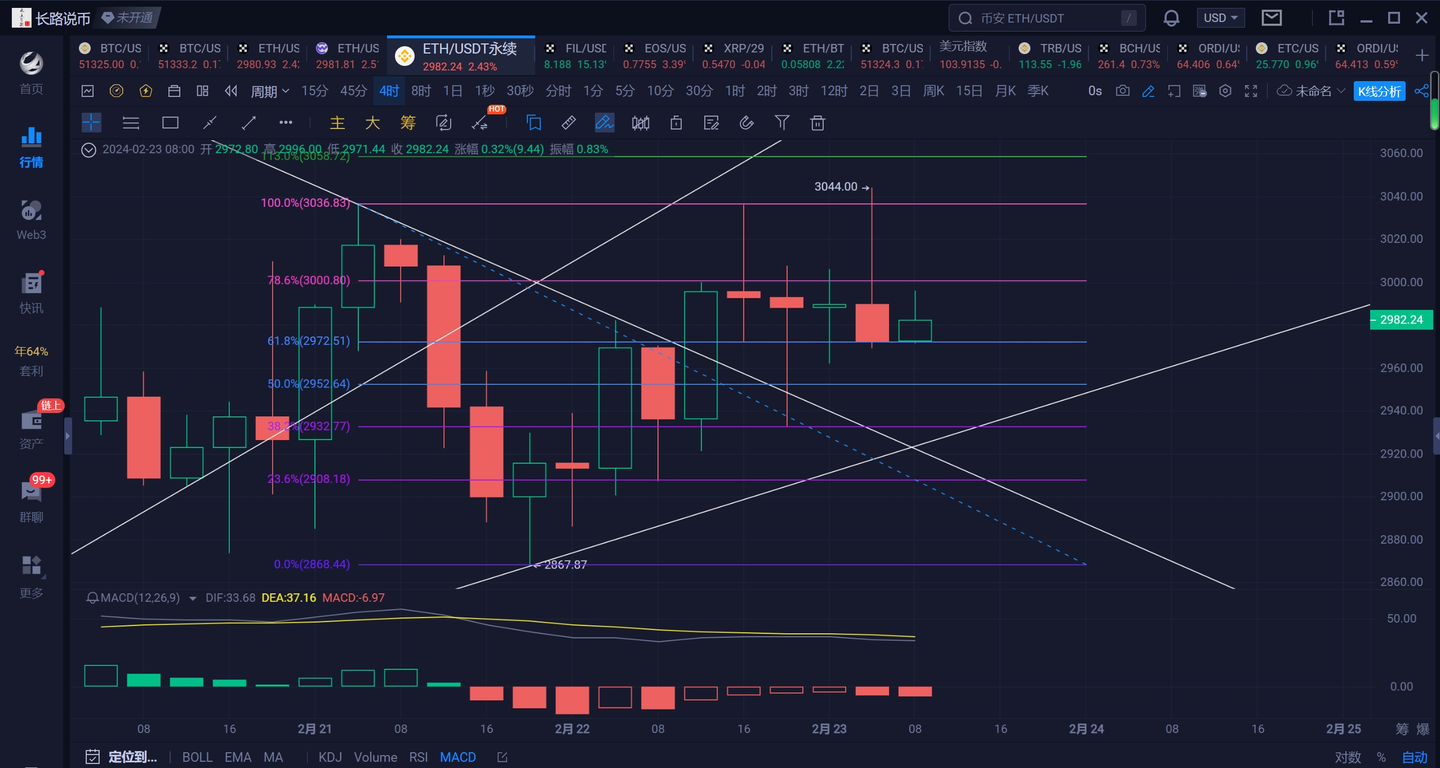Delete drawings with trash icon
This screenshot has width=1440, height=768.
coord(817,123)
